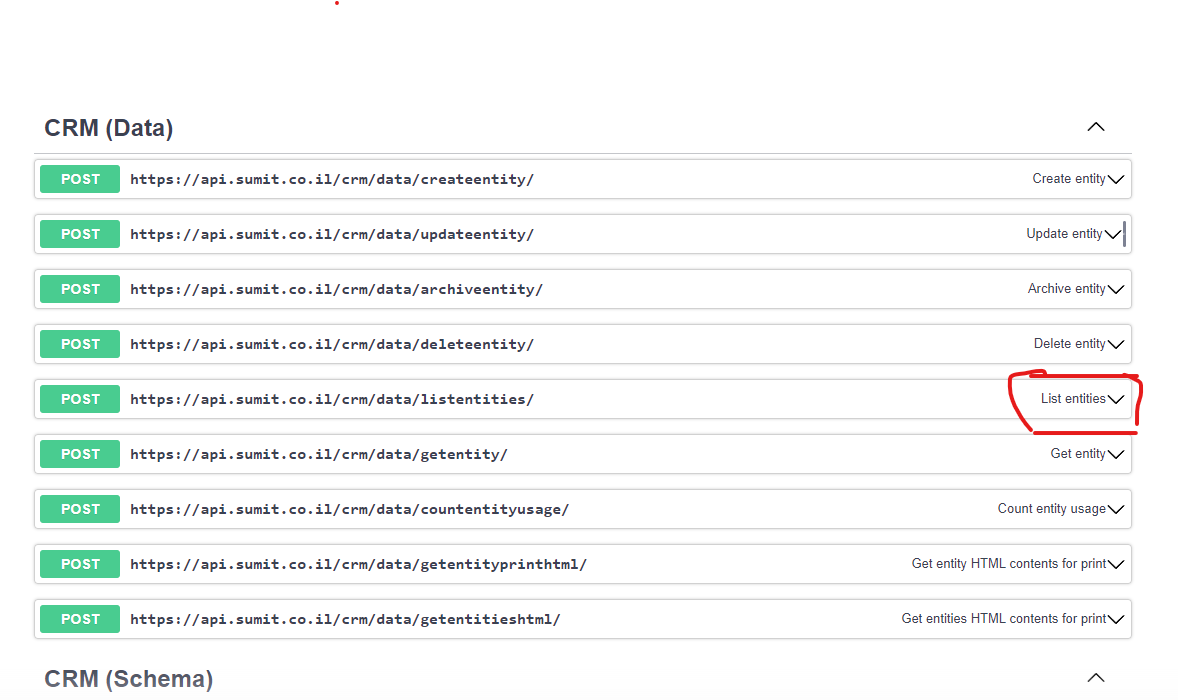Expand the Count entity usage chevron
Screen dimensions: 1178x700
coord(1116,510)
